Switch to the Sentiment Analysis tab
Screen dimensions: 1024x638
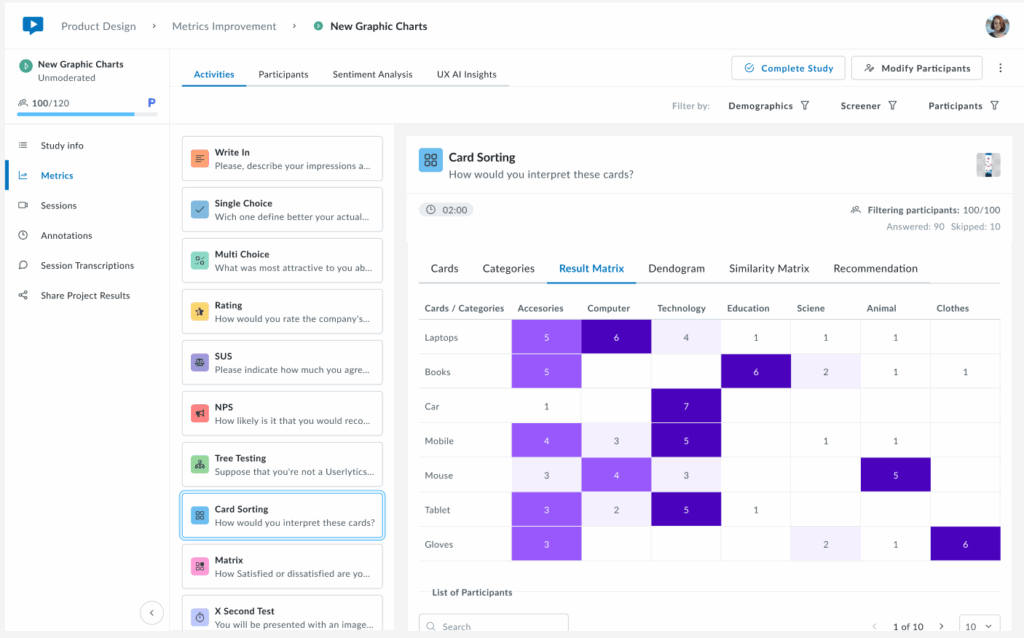tap(372, 73)
